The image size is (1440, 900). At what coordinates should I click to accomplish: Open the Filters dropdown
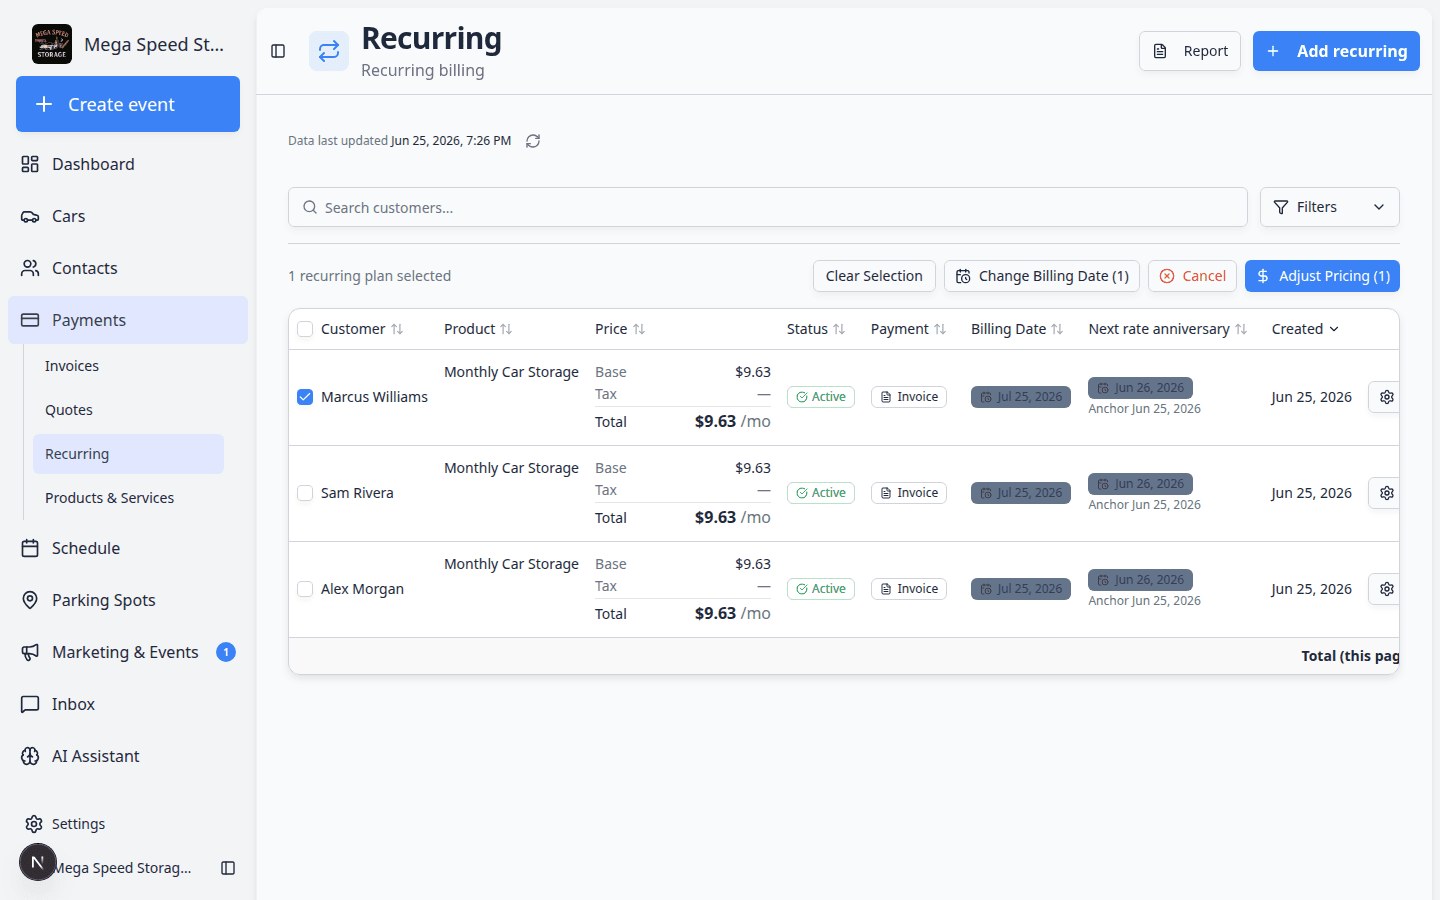[x=1329, y=207]
